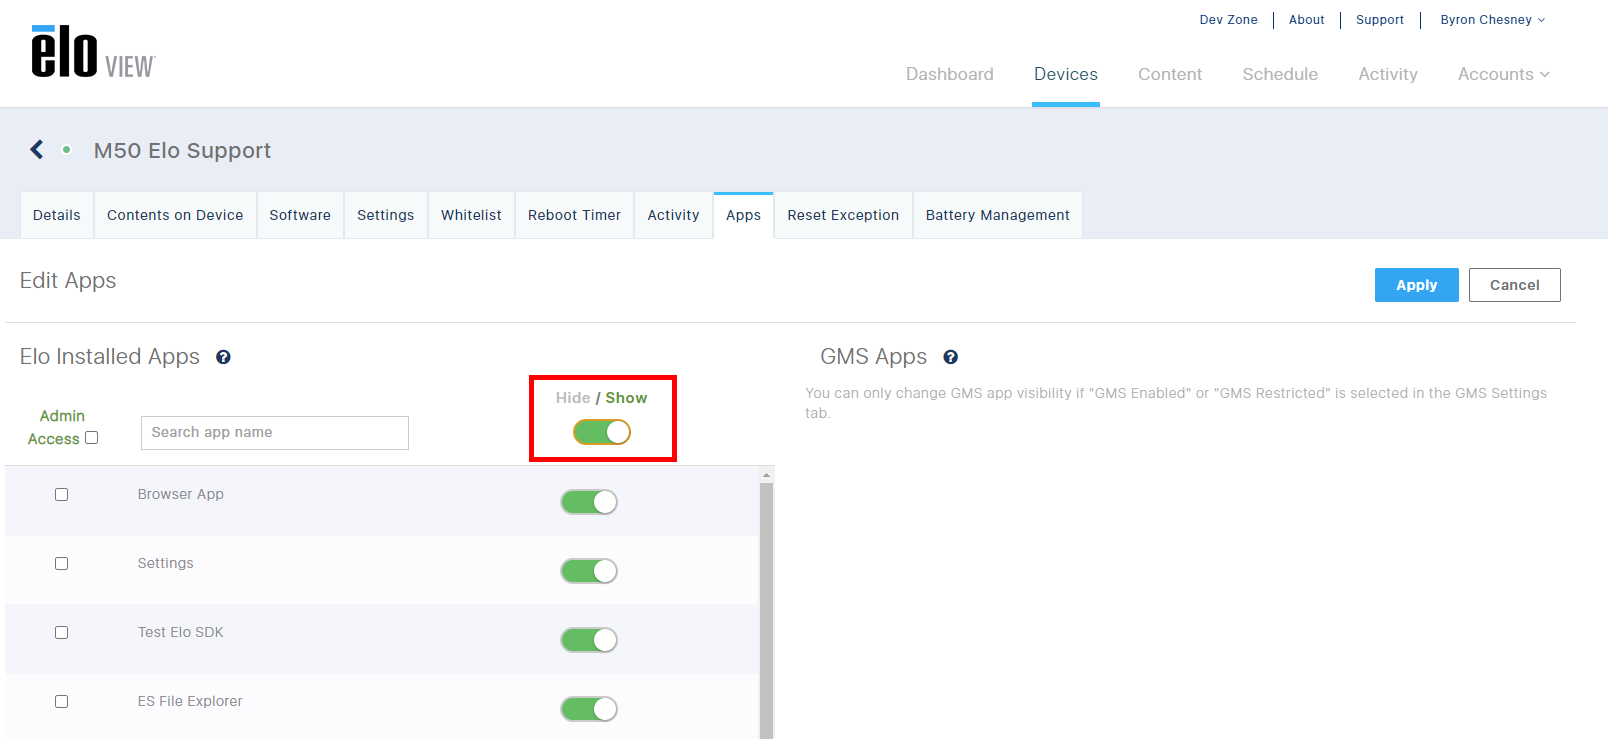Viewport: 1608px width, 739px height.
Task: Toggle visibility switch for Test Elo SDK
Action: pyautogui.click(x=589, y=640)
